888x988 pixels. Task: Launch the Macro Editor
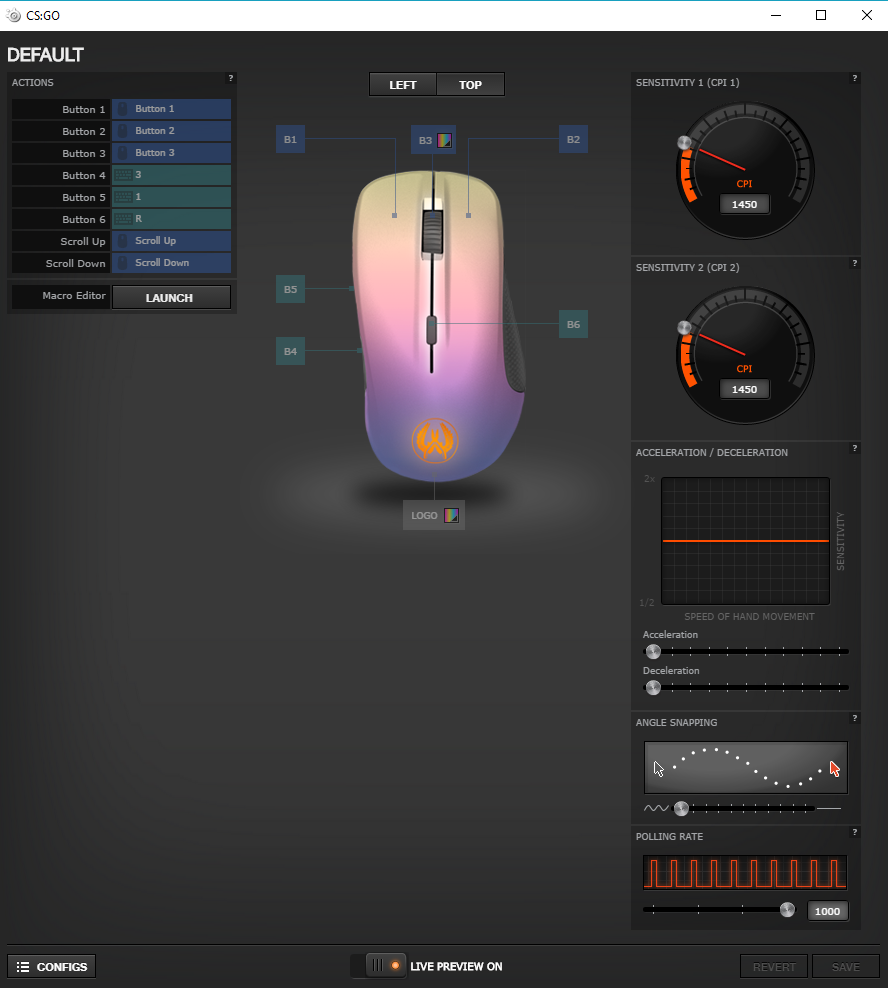170,297
